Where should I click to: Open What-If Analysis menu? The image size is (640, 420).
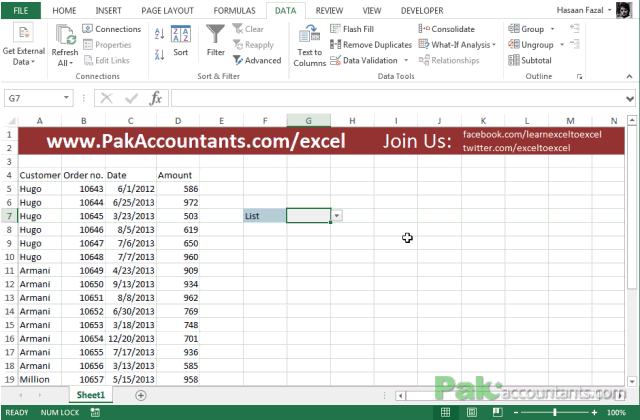click(x=457, y=45)
